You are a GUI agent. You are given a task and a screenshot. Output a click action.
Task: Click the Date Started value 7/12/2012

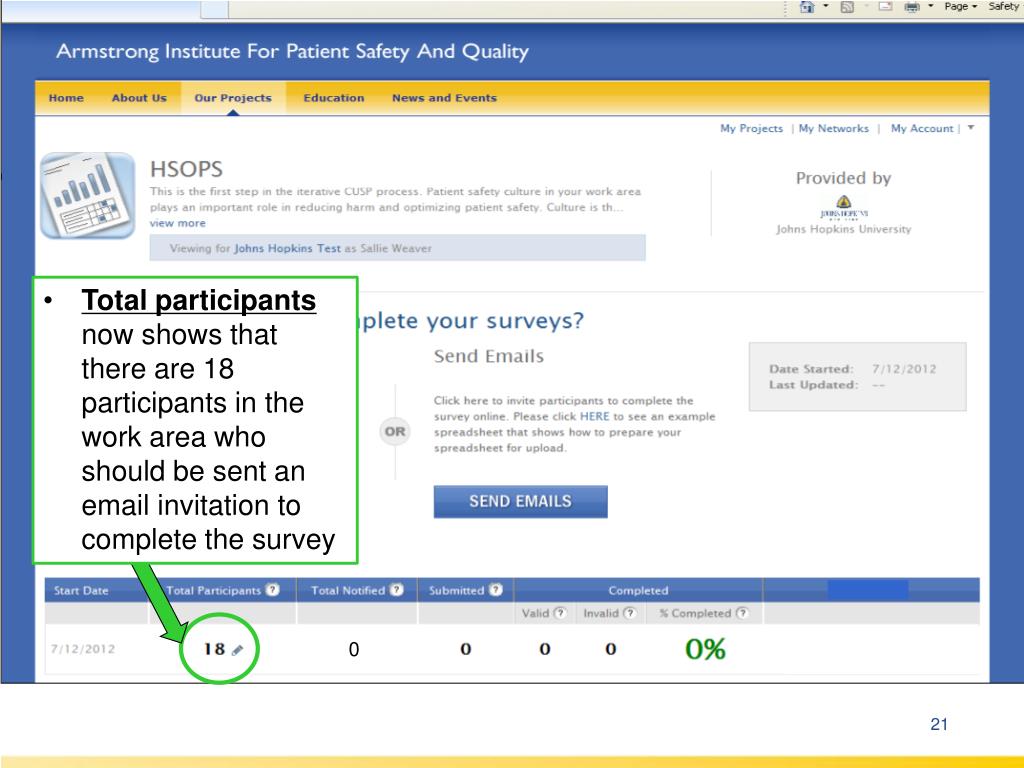[x=904, y=369]
